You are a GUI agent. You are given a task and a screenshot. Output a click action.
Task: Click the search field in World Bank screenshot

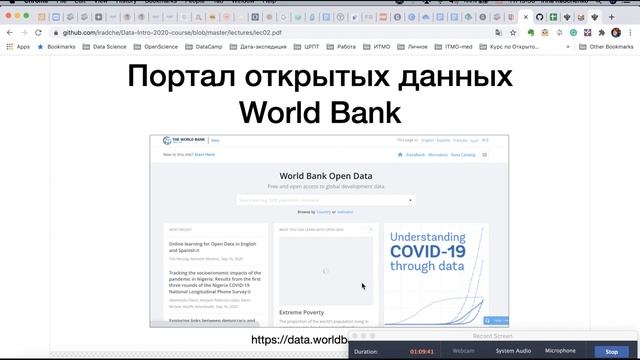326,200
